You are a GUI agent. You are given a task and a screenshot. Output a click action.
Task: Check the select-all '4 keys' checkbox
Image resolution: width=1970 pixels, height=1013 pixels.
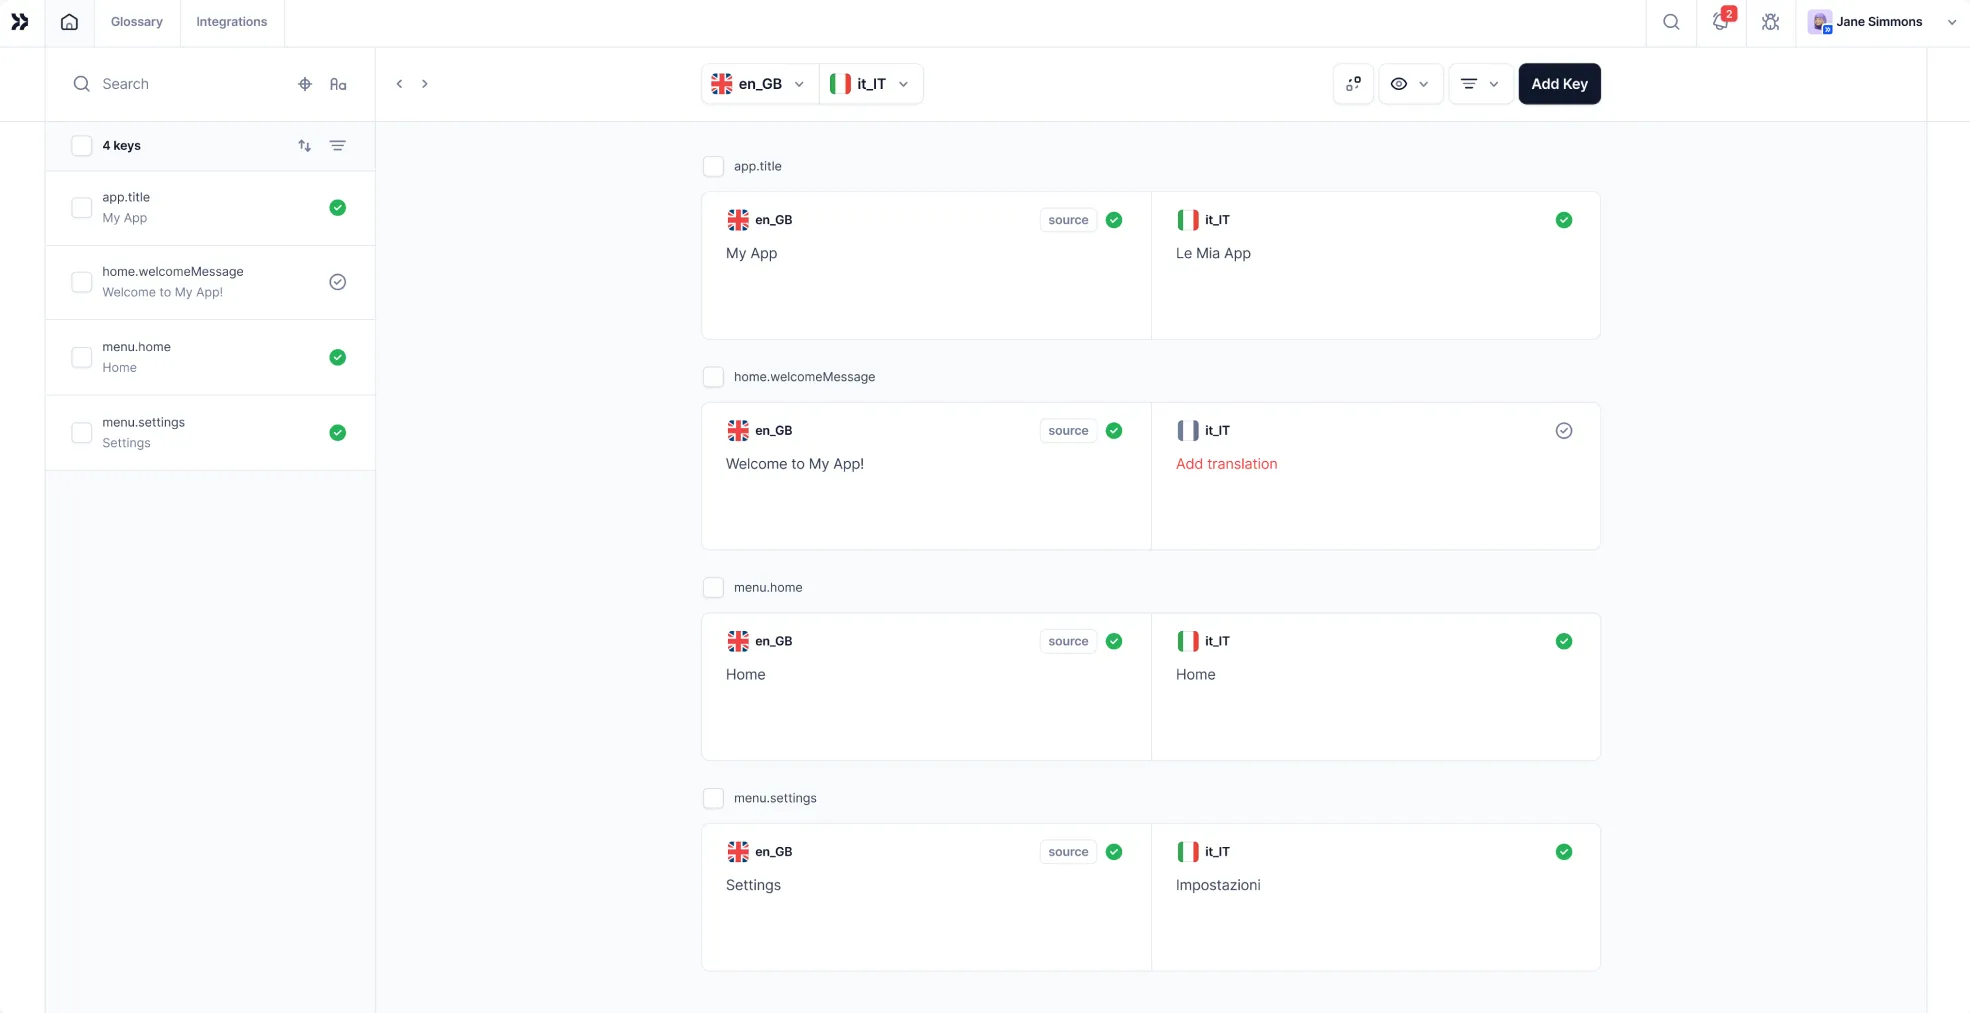point(82,146)
